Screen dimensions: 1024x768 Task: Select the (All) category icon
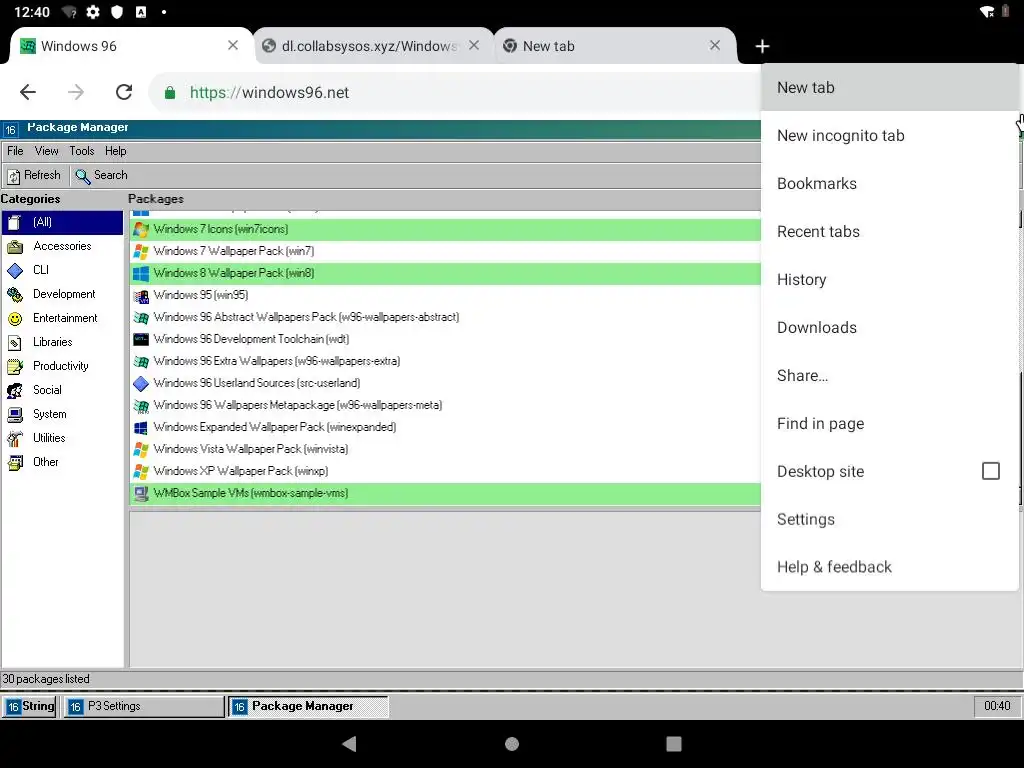14,223
